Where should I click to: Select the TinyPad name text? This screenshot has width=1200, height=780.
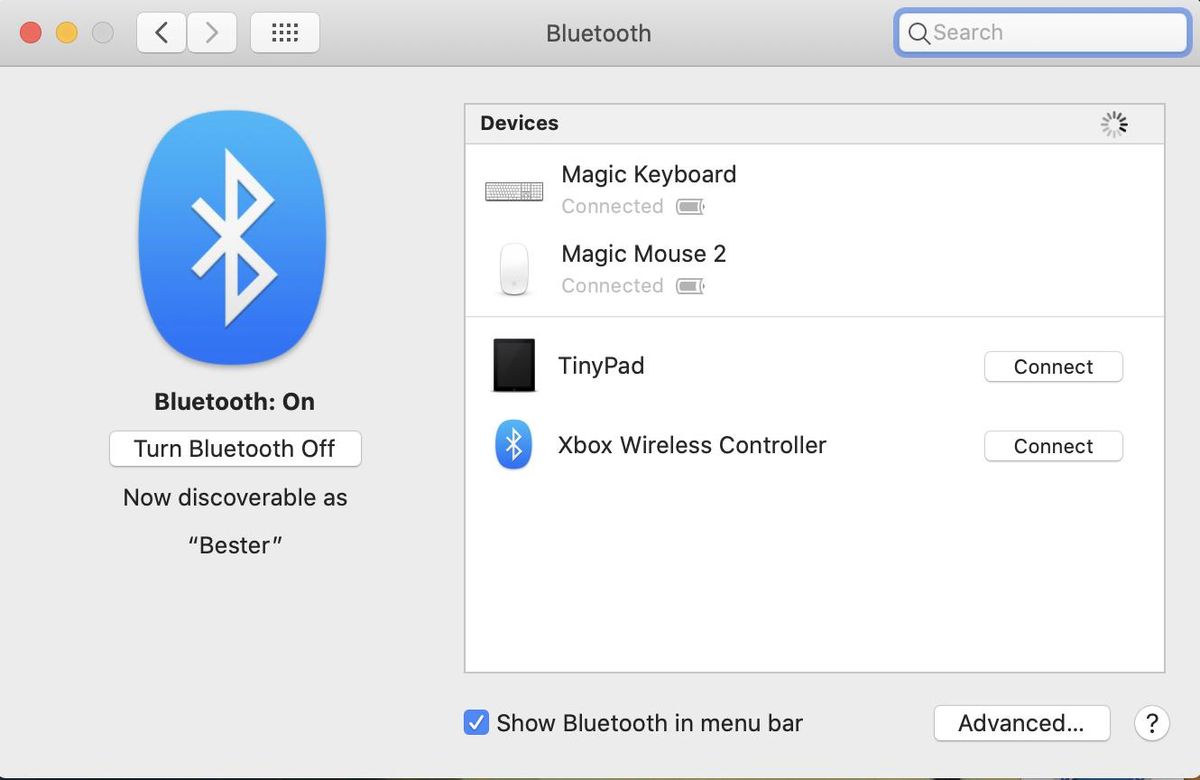[x=601, y=366]
